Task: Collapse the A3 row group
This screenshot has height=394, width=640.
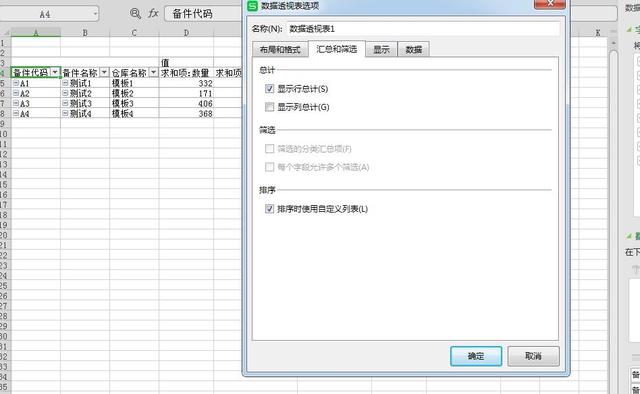Action: [x=16, y=103]
